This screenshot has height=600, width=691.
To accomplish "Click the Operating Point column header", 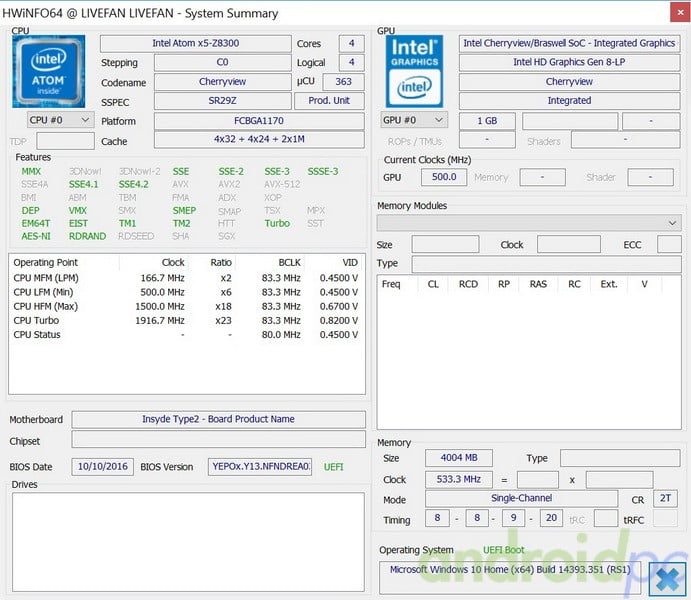I will tap(64, 263).
